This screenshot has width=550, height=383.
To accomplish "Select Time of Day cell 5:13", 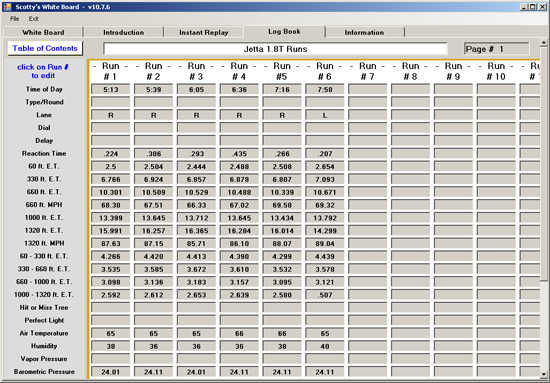I will (110, 89).
